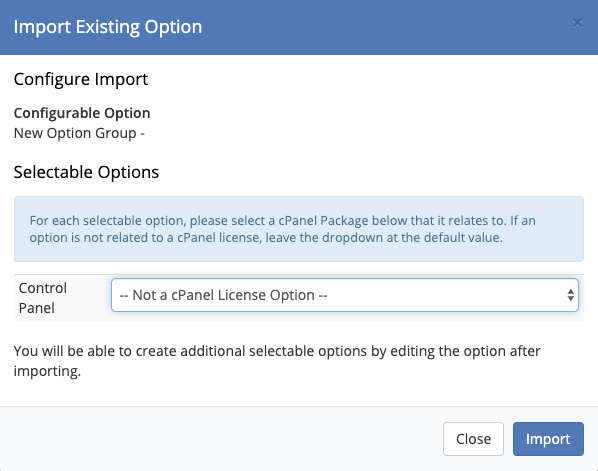598x471 pixels.
Task: Select the '-- Not a cPanel License Option --' text
Action: 223,295
